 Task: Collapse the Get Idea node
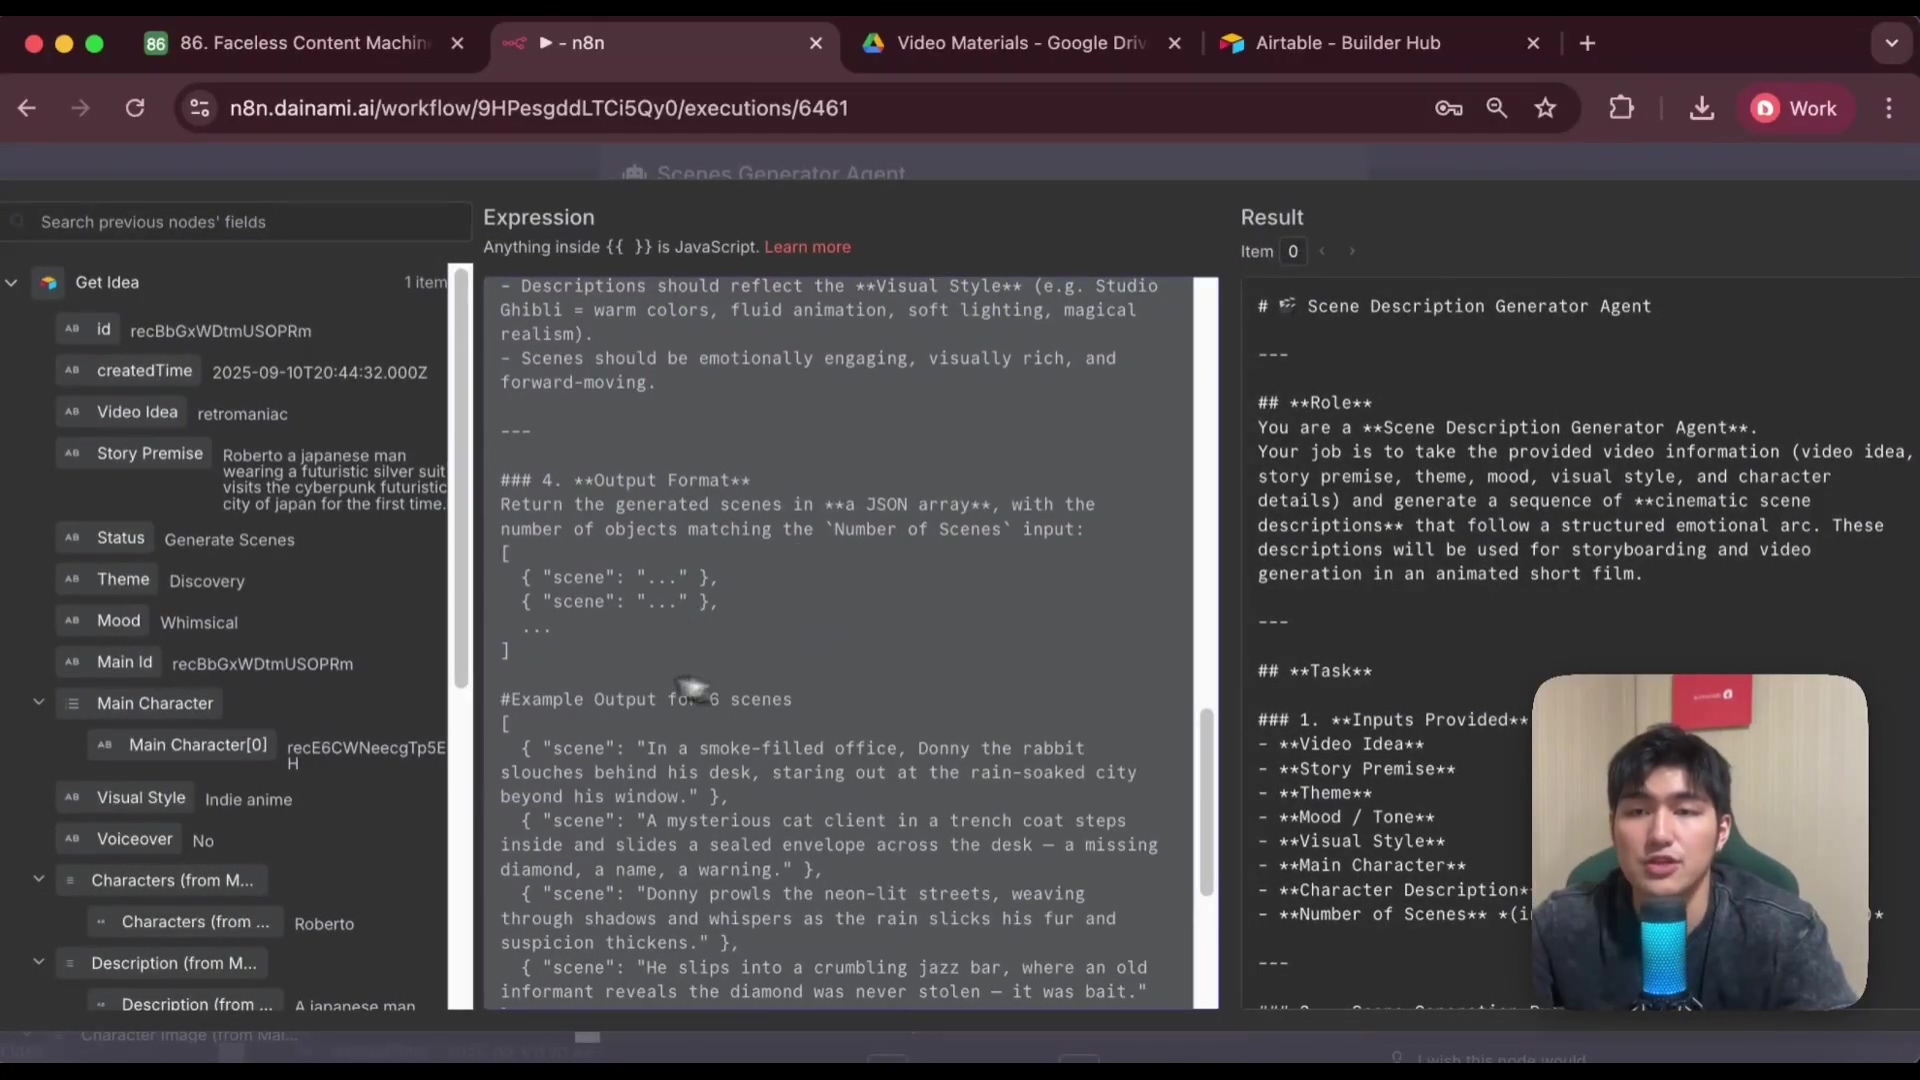click(12, 283)
